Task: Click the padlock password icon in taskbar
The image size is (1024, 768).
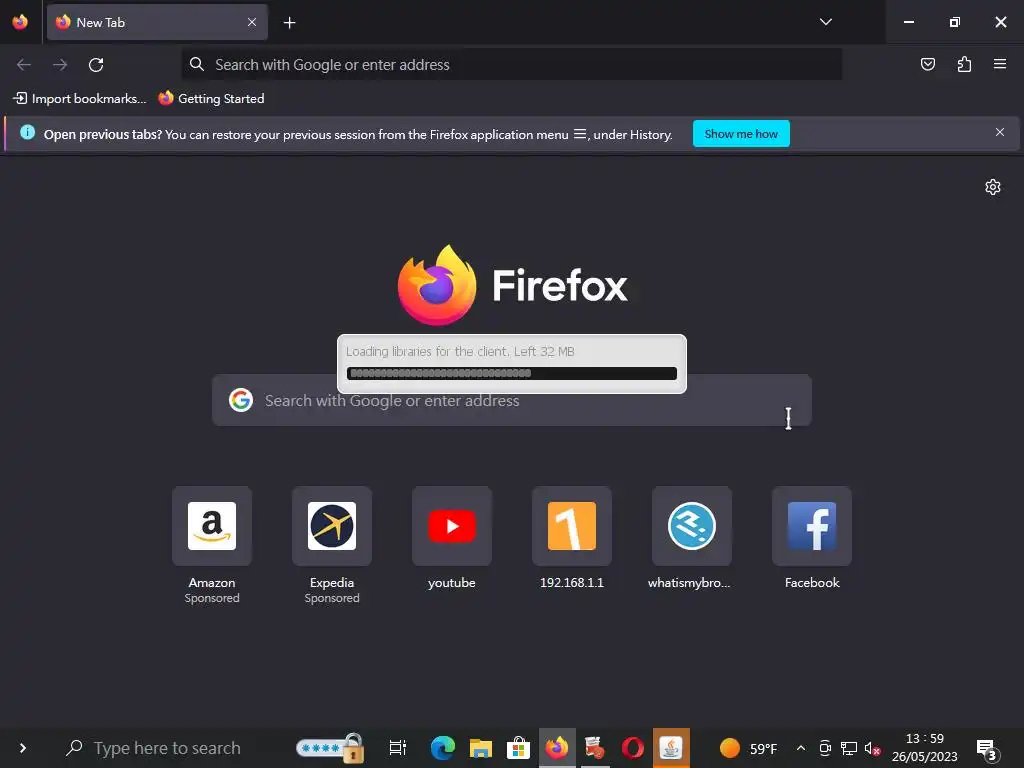Action: click(x=330, y=748)
